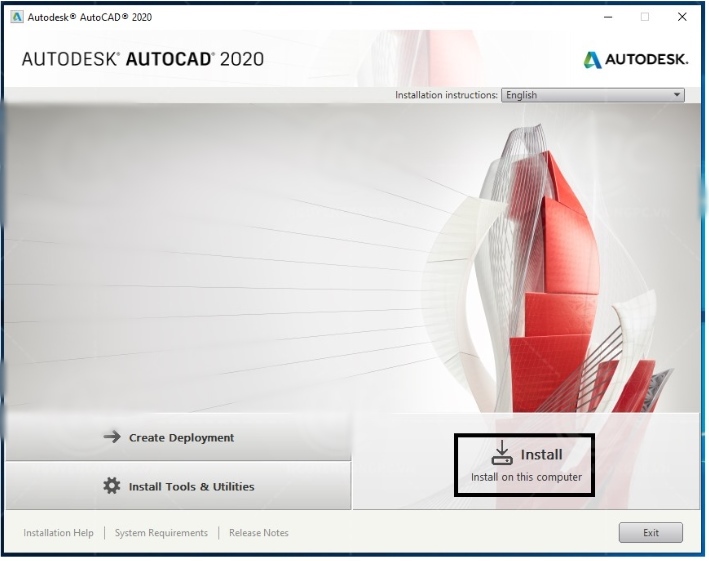Viewport: 709px width, 561px height.
Task: Choose Install Tools & Utilities
Action: point(178,486)
